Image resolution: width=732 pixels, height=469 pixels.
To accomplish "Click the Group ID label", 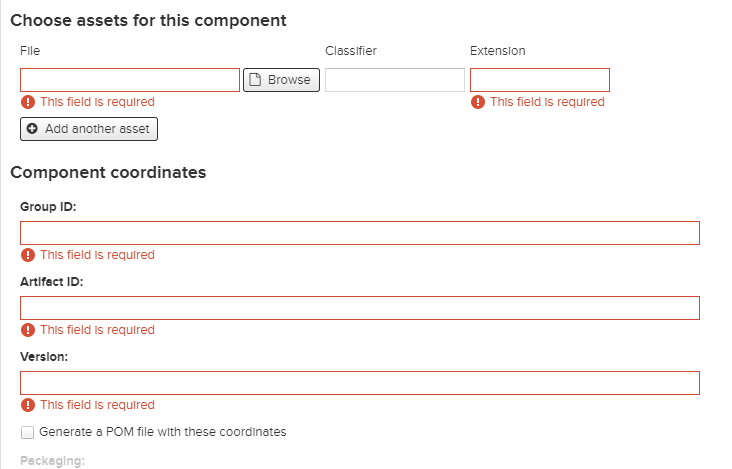I will tap(48, 207).
